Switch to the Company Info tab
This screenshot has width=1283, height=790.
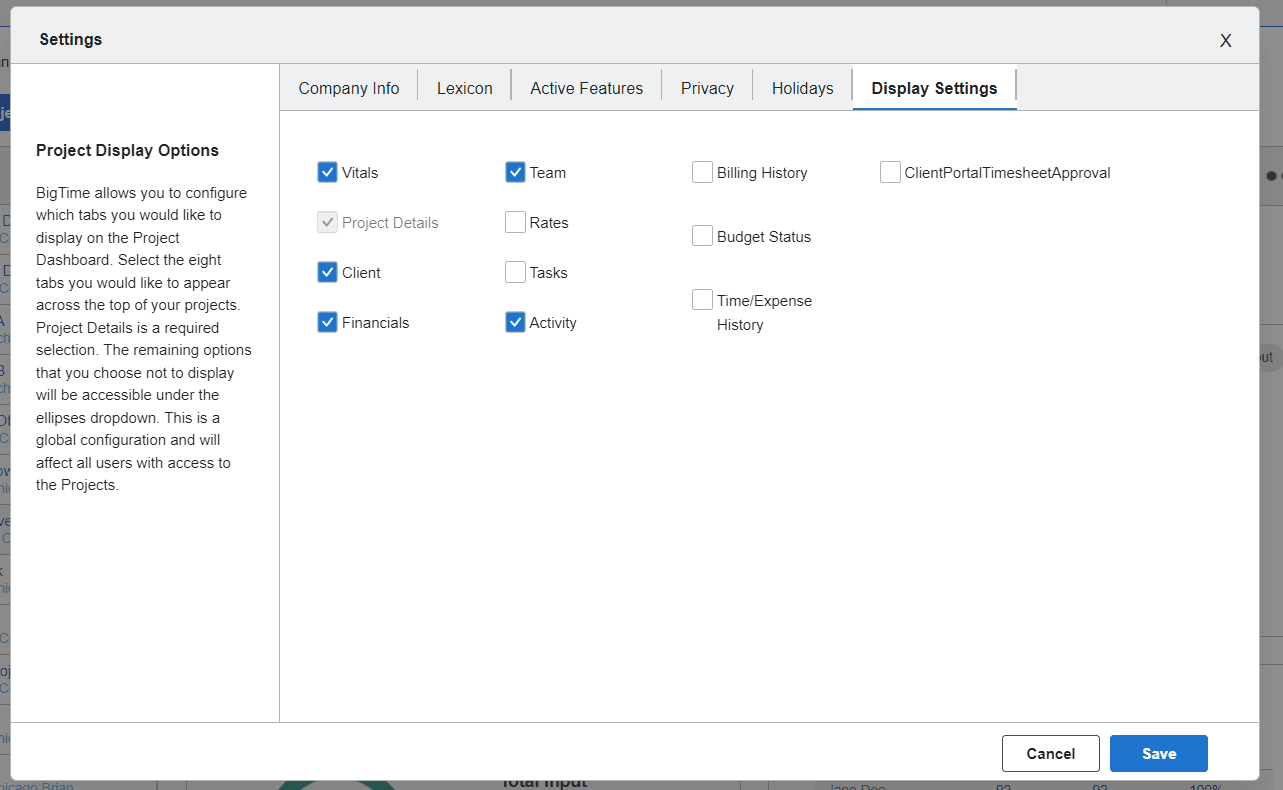tap(348, 88)
